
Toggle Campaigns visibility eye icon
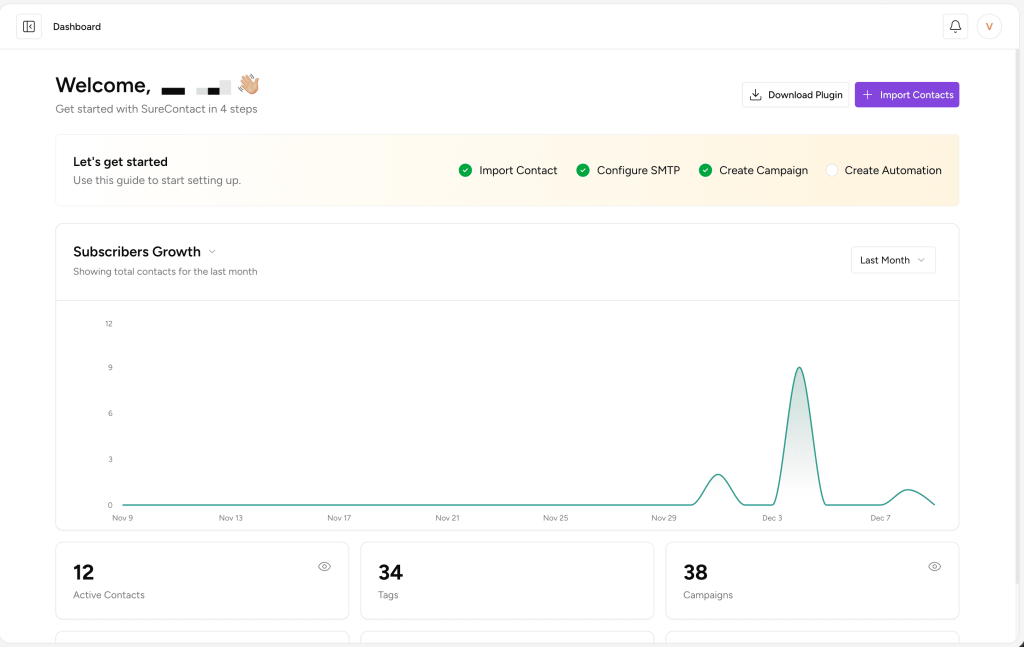point(934,566)
